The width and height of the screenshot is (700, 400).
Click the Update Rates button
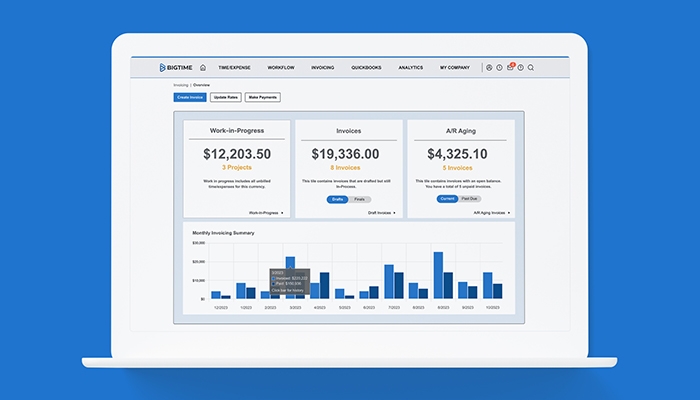[x=226, y=97]
